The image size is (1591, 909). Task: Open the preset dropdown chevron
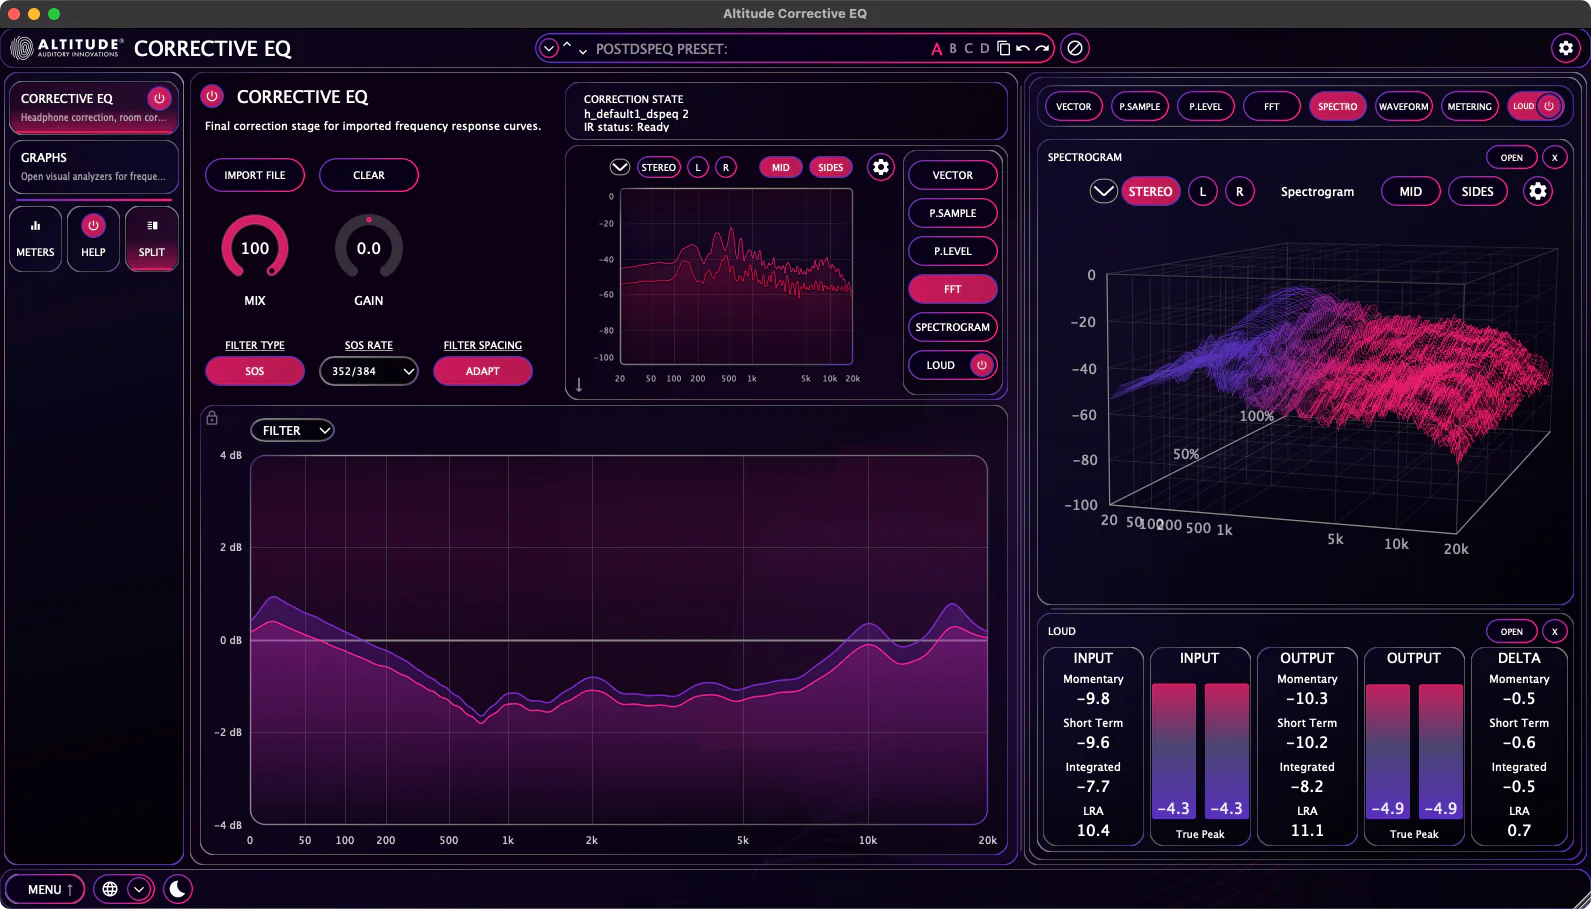tap(549, 48)
